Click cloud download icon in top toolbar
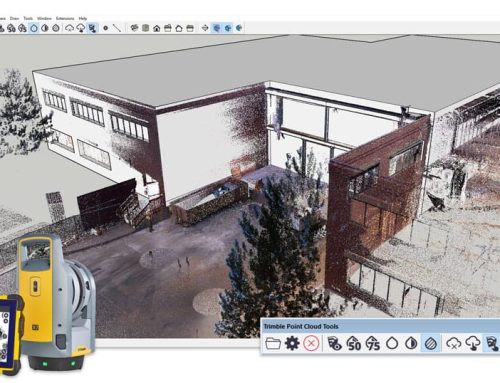Viewport: 500px width, 383px height. tap(81, 28)
